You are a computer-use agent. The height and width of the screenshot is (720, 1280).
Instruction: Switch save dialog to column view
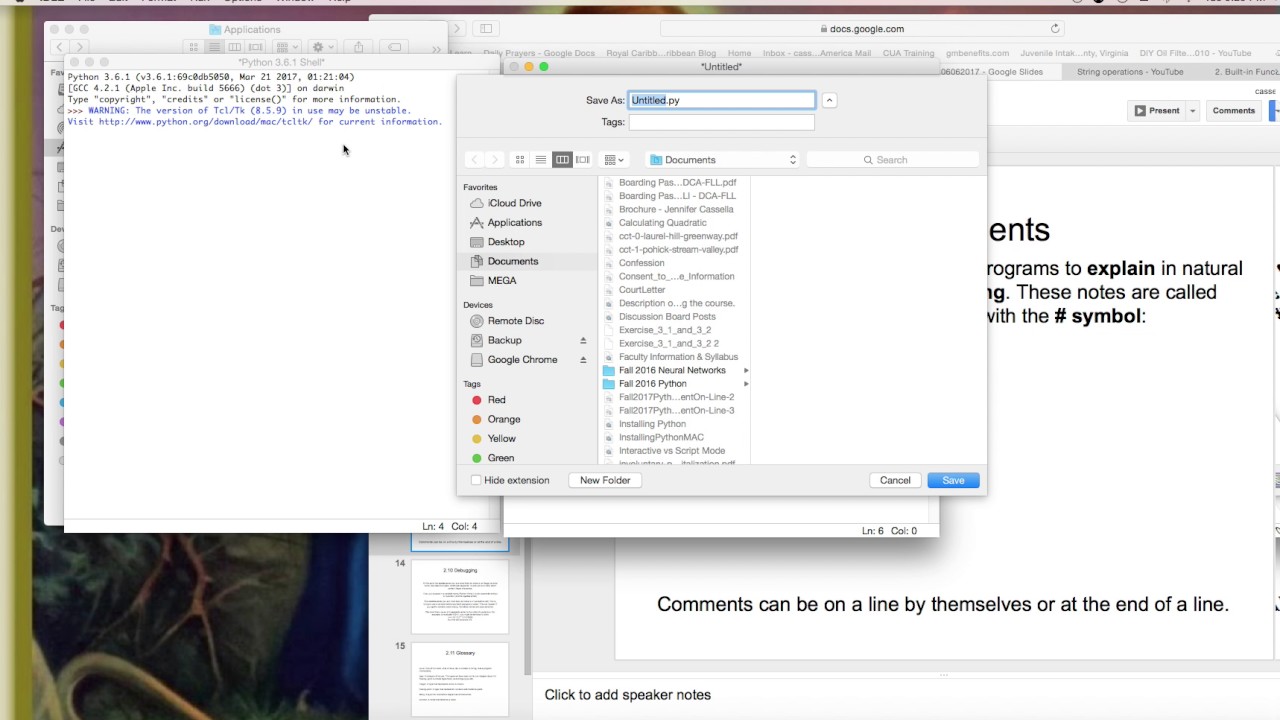click(x=562, y=160)
